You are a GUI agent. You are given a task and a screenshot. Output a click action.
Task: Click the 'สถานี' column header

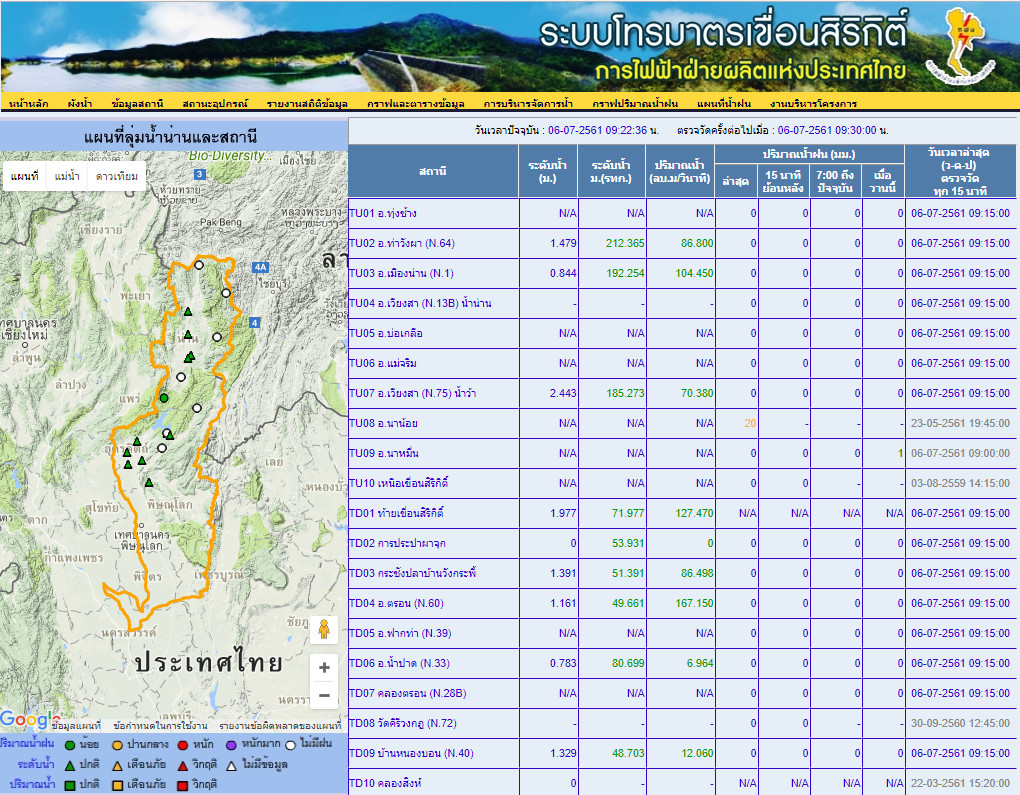click(433, 171)
